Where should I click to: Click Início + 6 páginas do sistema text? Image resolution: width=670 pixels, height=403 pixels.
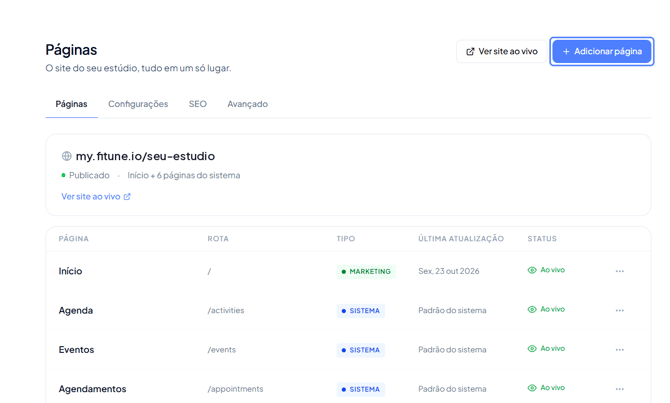(x=184, y=175)
